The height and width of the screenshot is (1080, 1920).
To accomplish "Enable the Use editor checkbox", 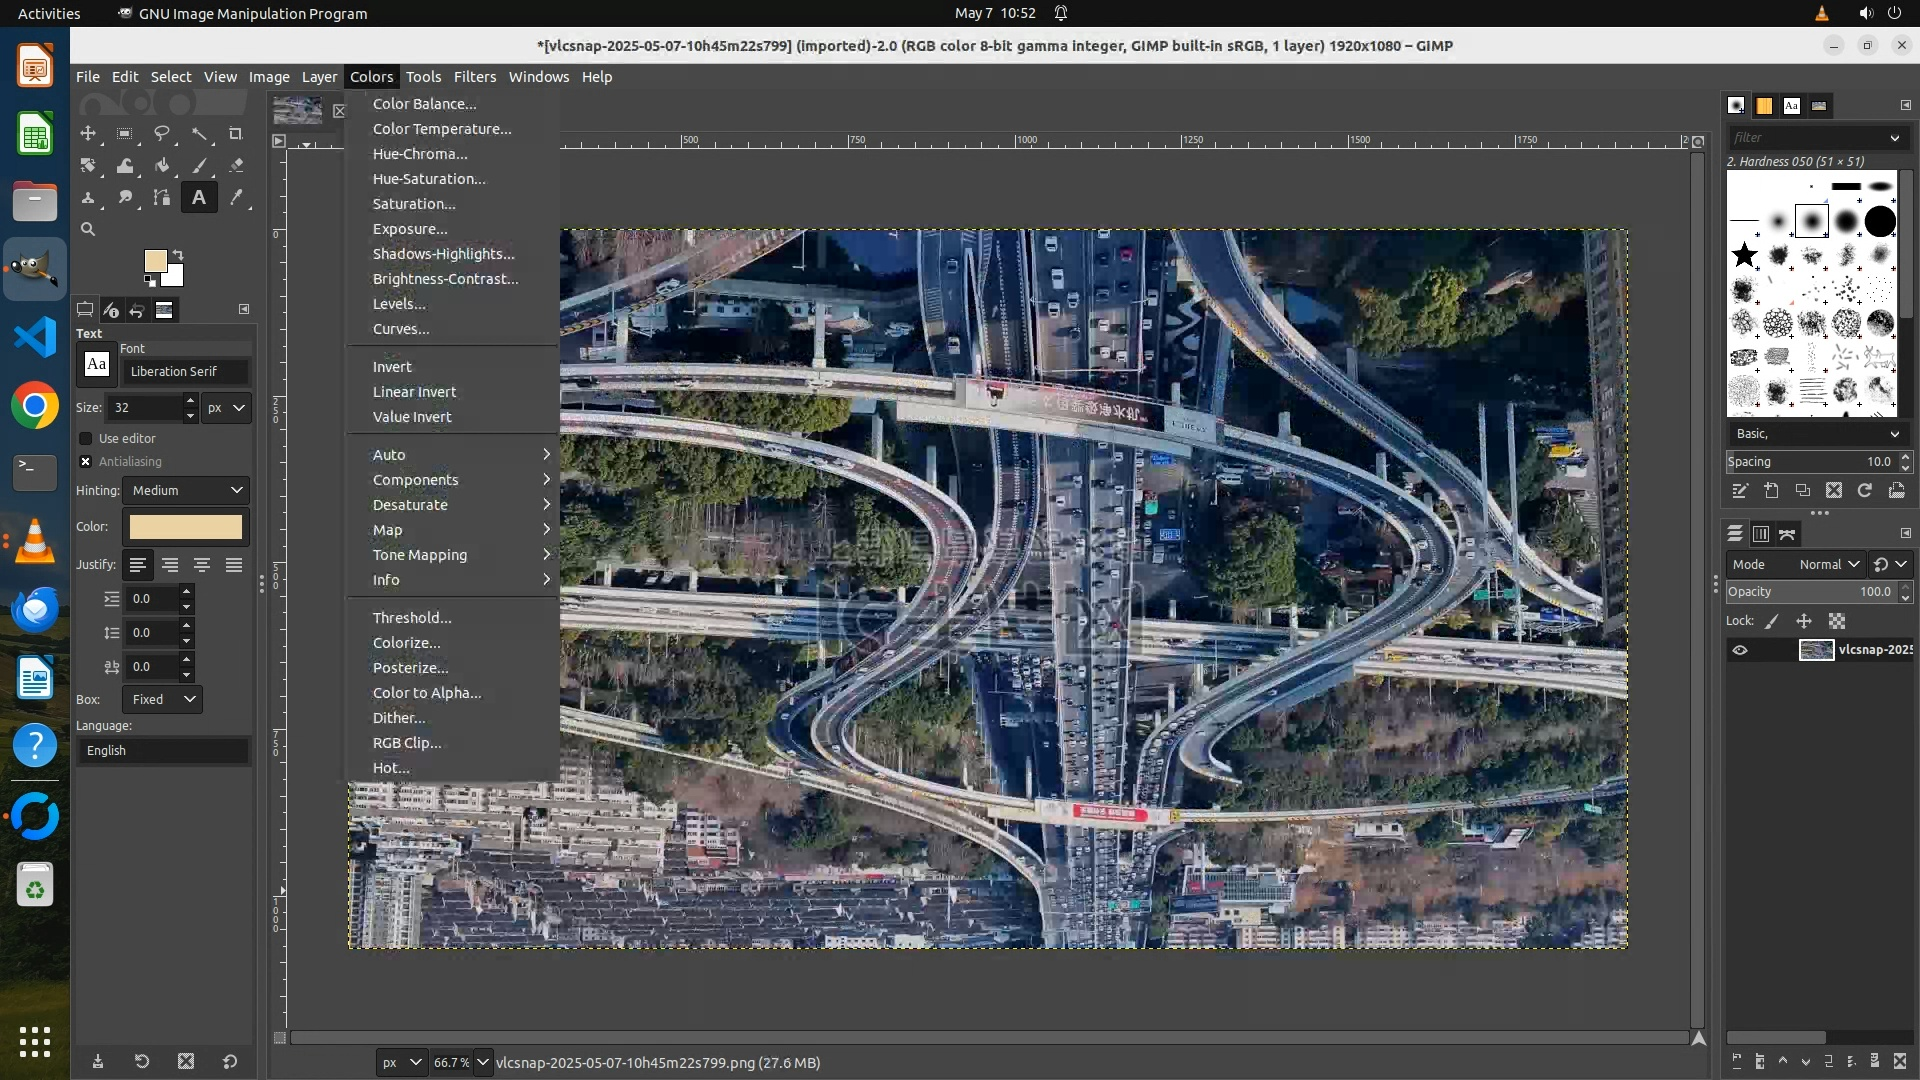I will [x=86, y=439].
